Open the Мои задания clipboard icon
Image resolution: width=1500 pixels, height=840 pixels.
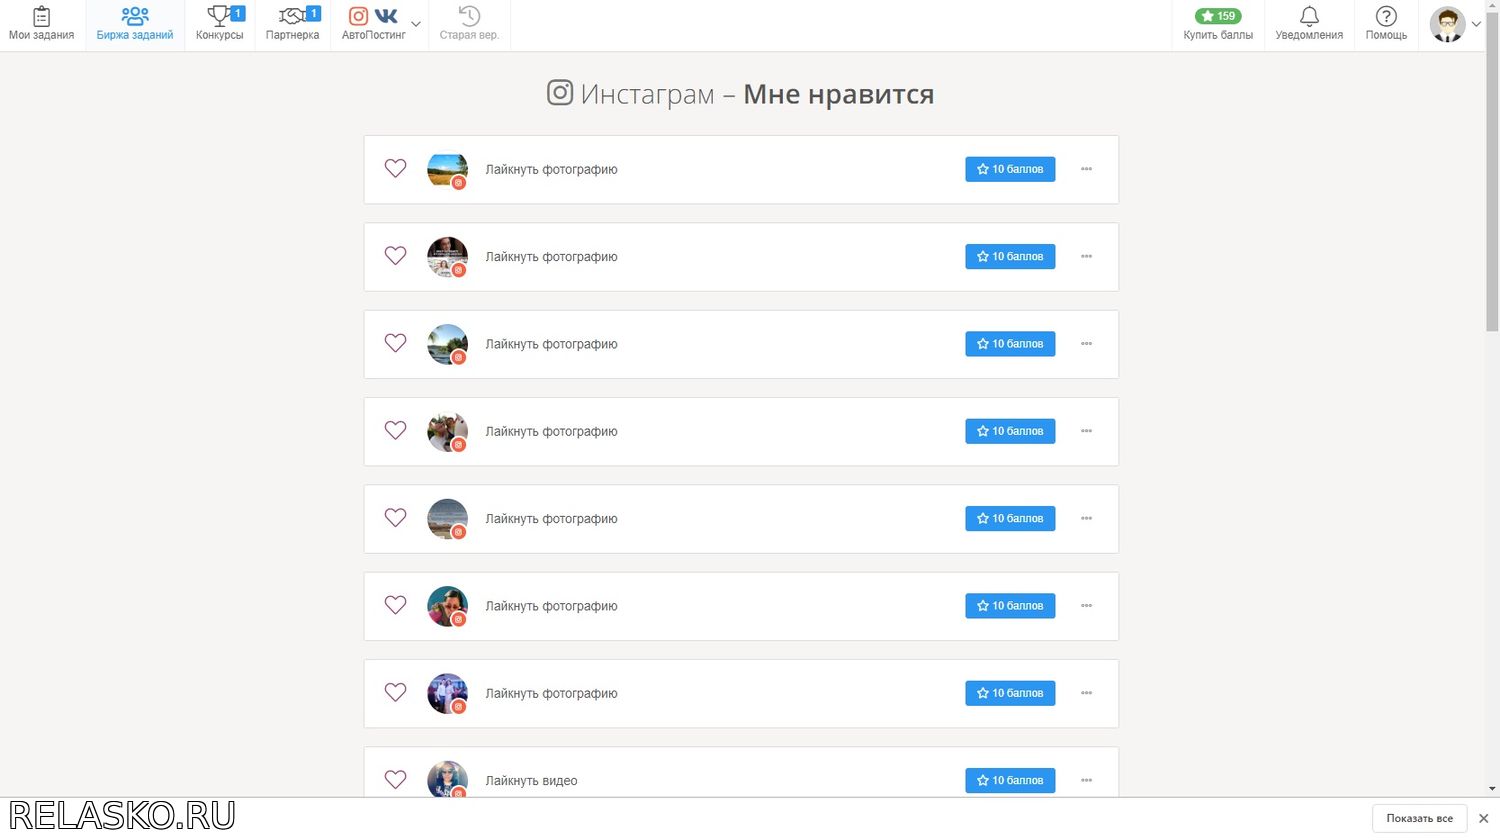[x=41, y=16]
